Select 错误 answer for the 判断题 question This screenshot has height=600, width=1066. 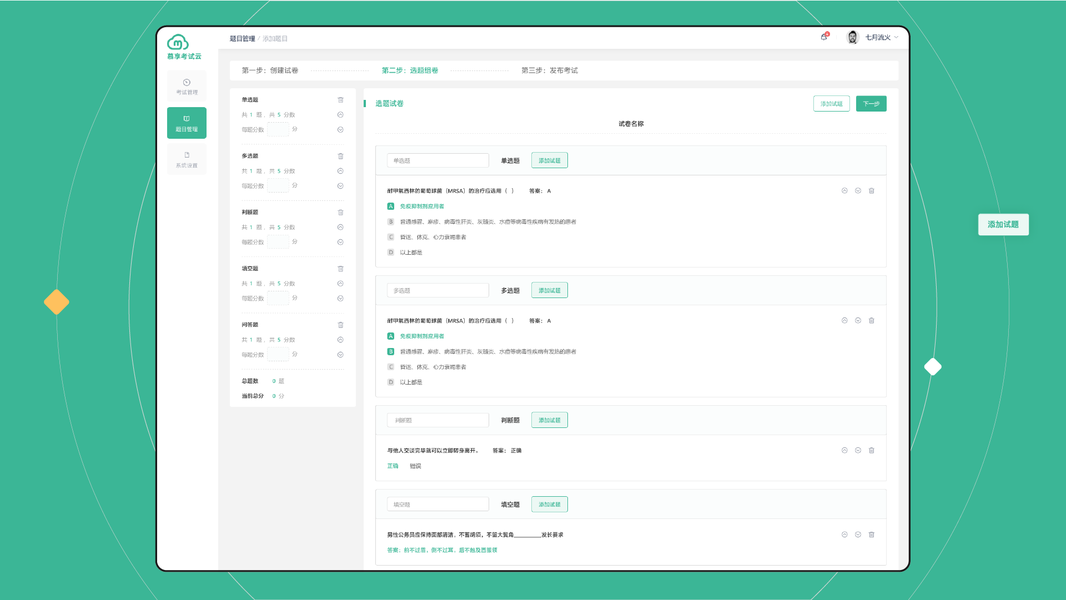[415, 466]
